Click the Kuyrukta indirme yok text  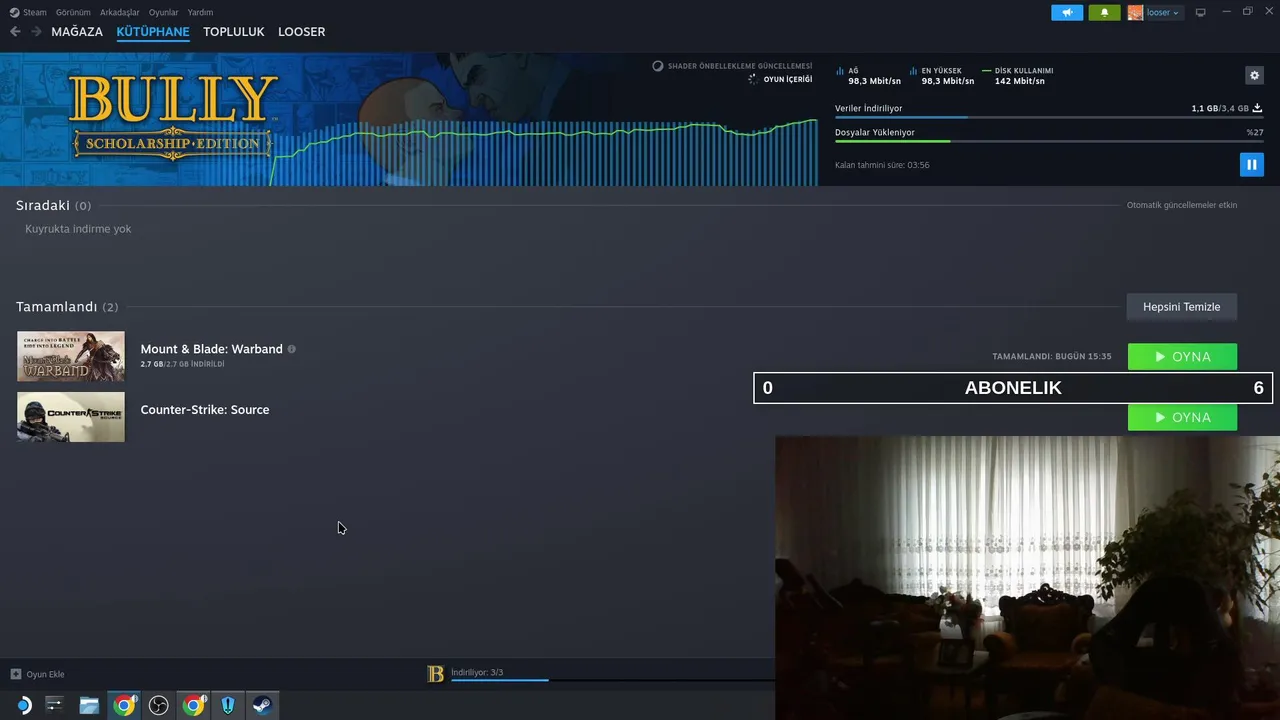[78, 229]
